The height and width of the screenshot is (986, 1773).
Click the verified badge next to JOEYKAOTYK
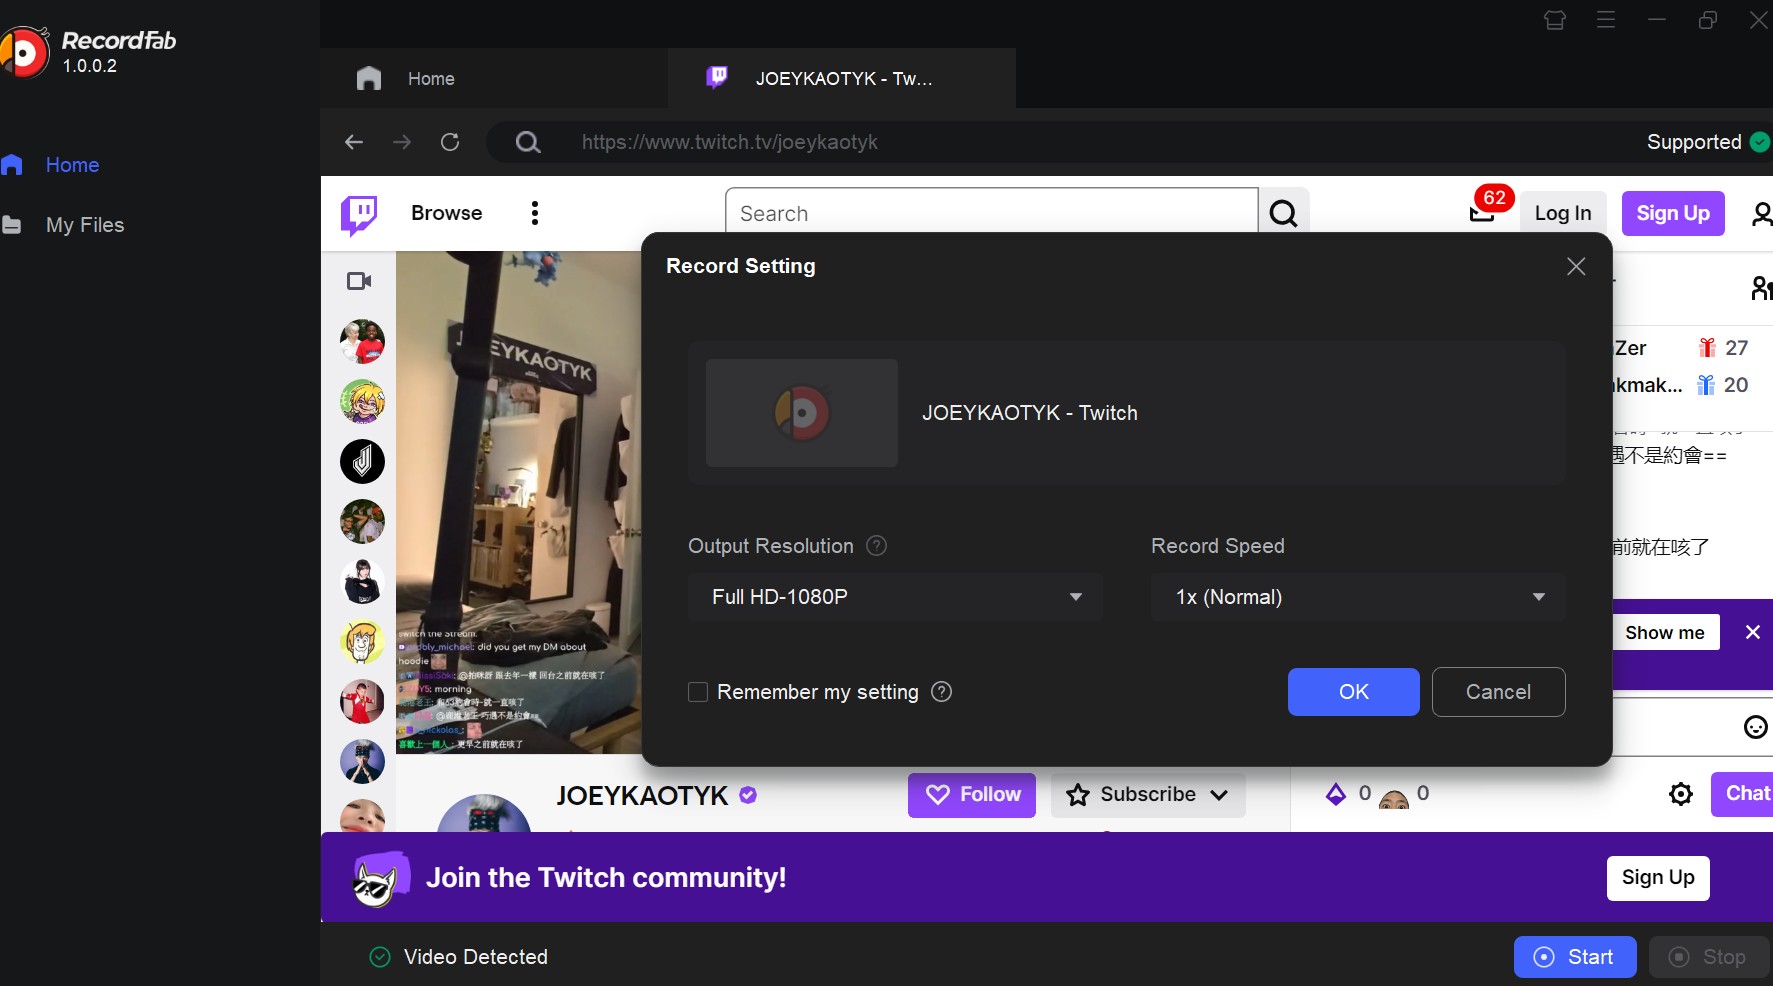748,795
